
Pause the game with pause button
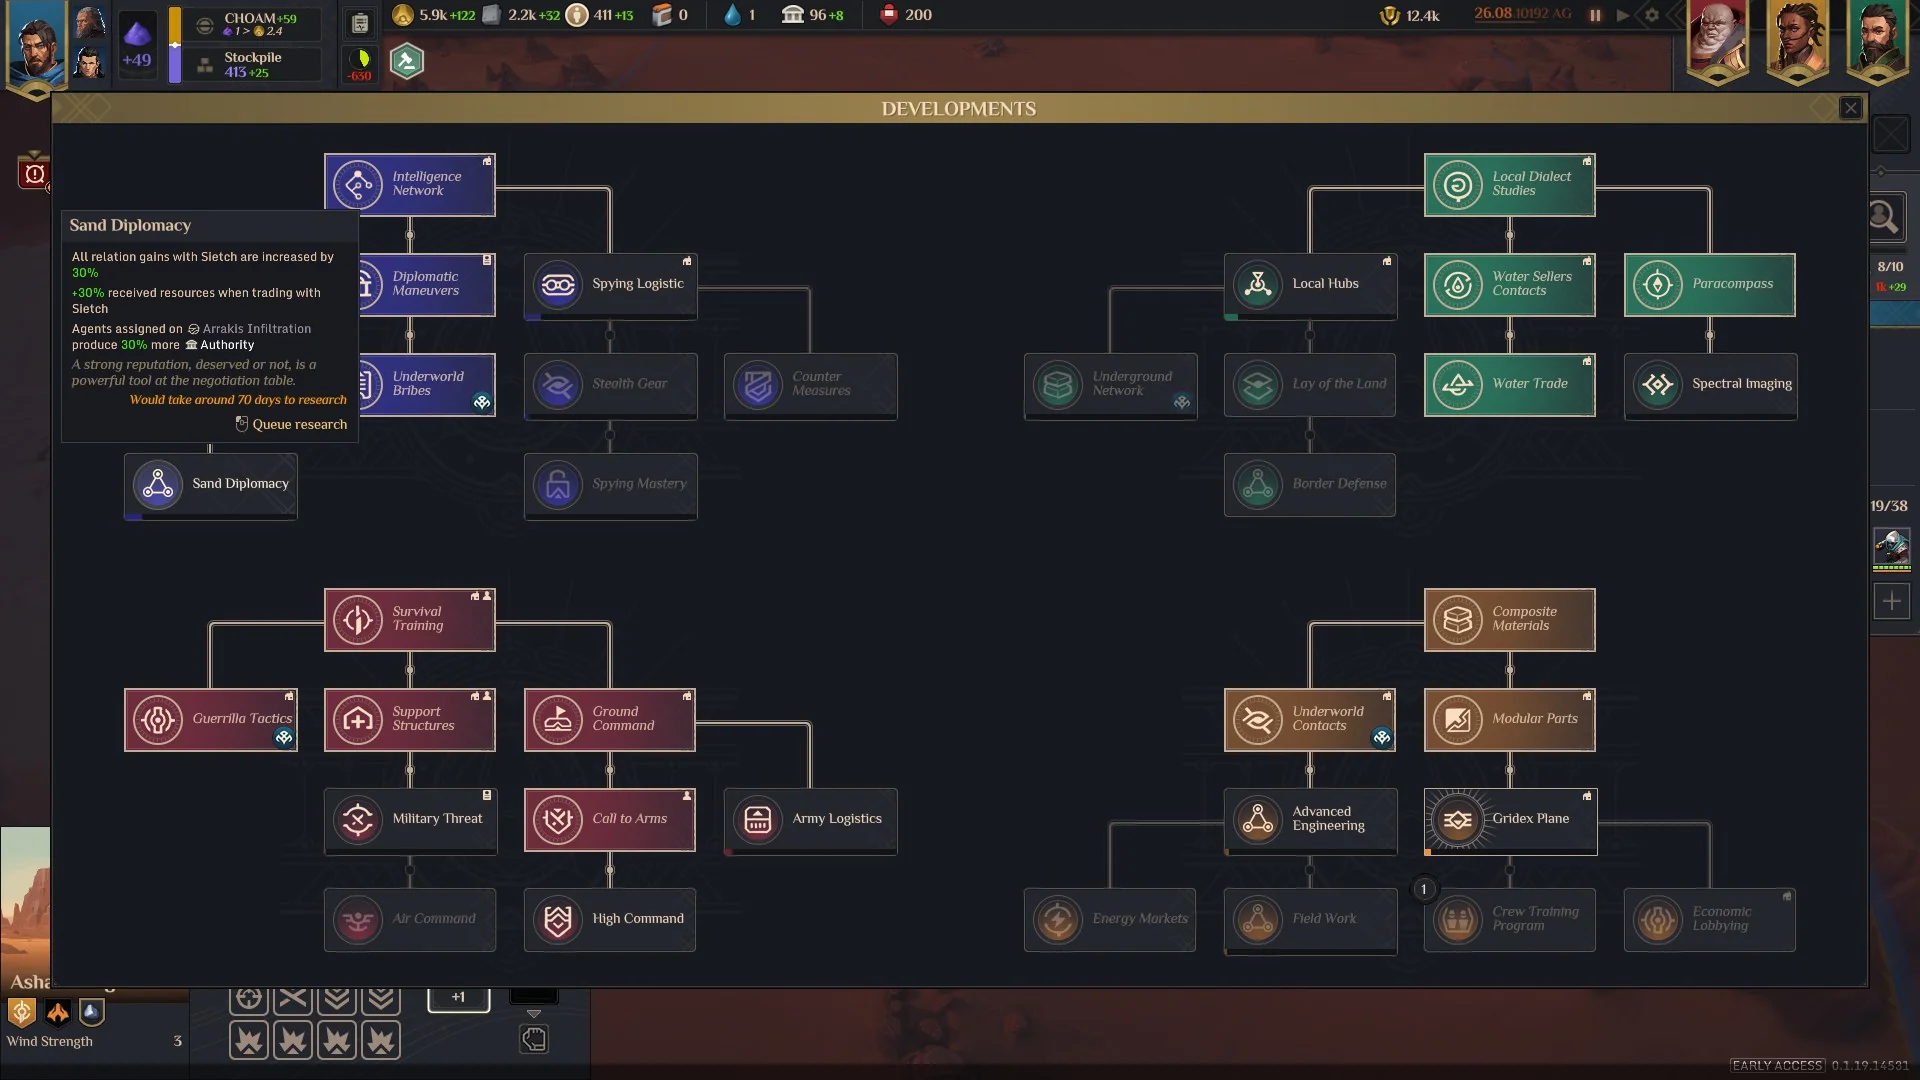(x=1595, y=15)
